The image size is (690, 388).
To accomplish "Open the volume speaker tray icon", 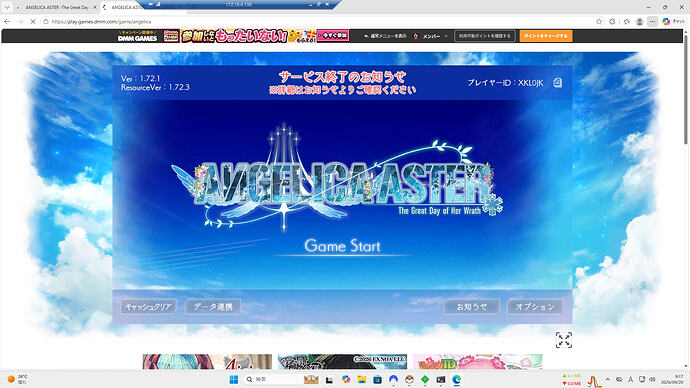I will pos(652,379).
